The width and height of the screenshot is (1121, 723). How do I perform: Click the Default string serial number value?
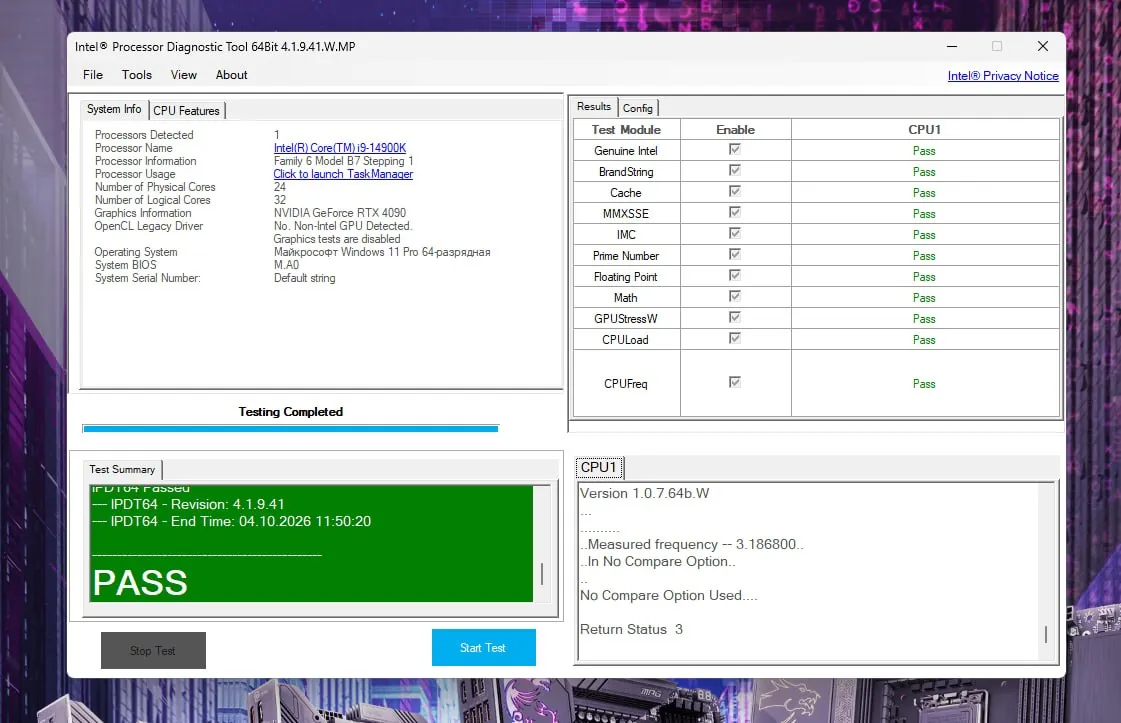[305, 278]
